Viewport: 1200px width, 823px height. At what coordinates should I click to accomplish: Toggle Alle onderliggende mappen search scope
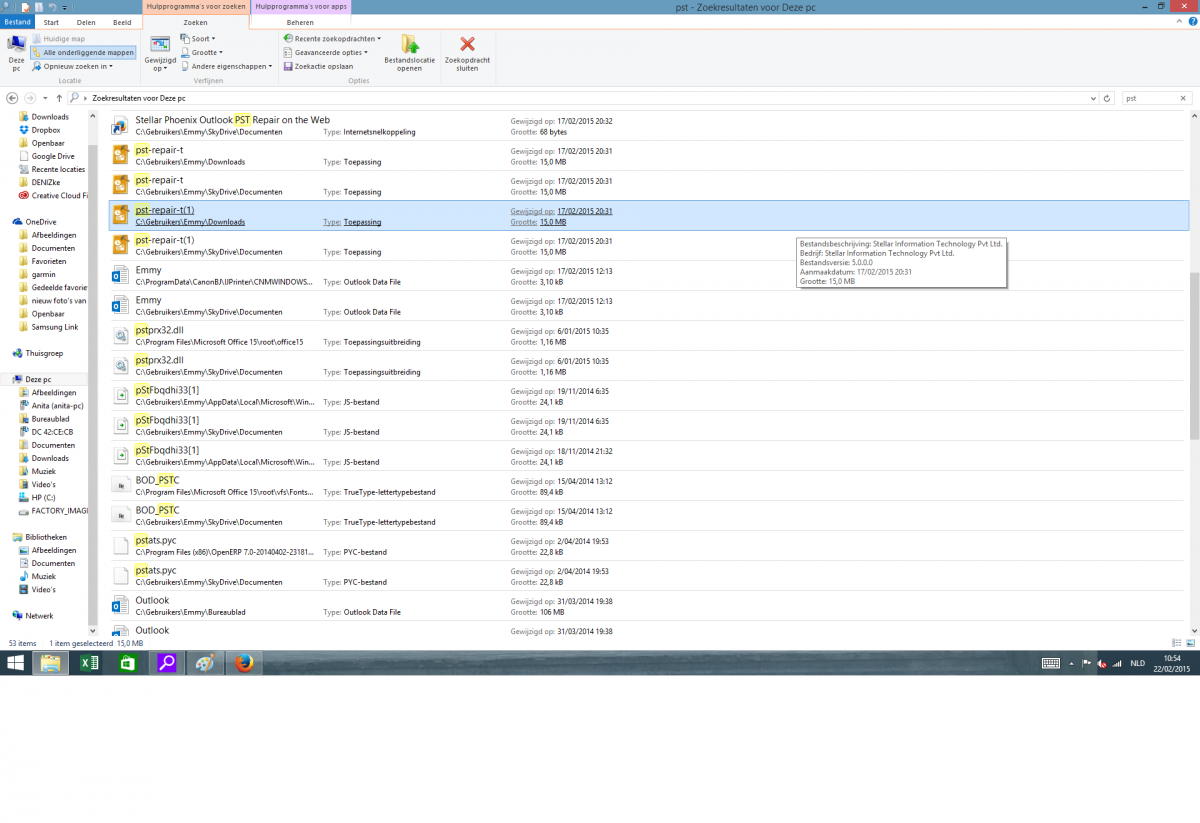tap(83, 52)
